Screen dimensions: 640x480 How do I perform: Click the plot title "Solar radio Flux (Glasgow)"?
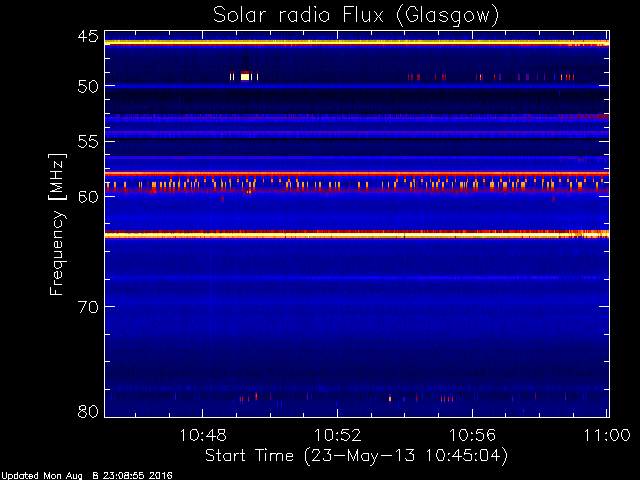[356, 16]
